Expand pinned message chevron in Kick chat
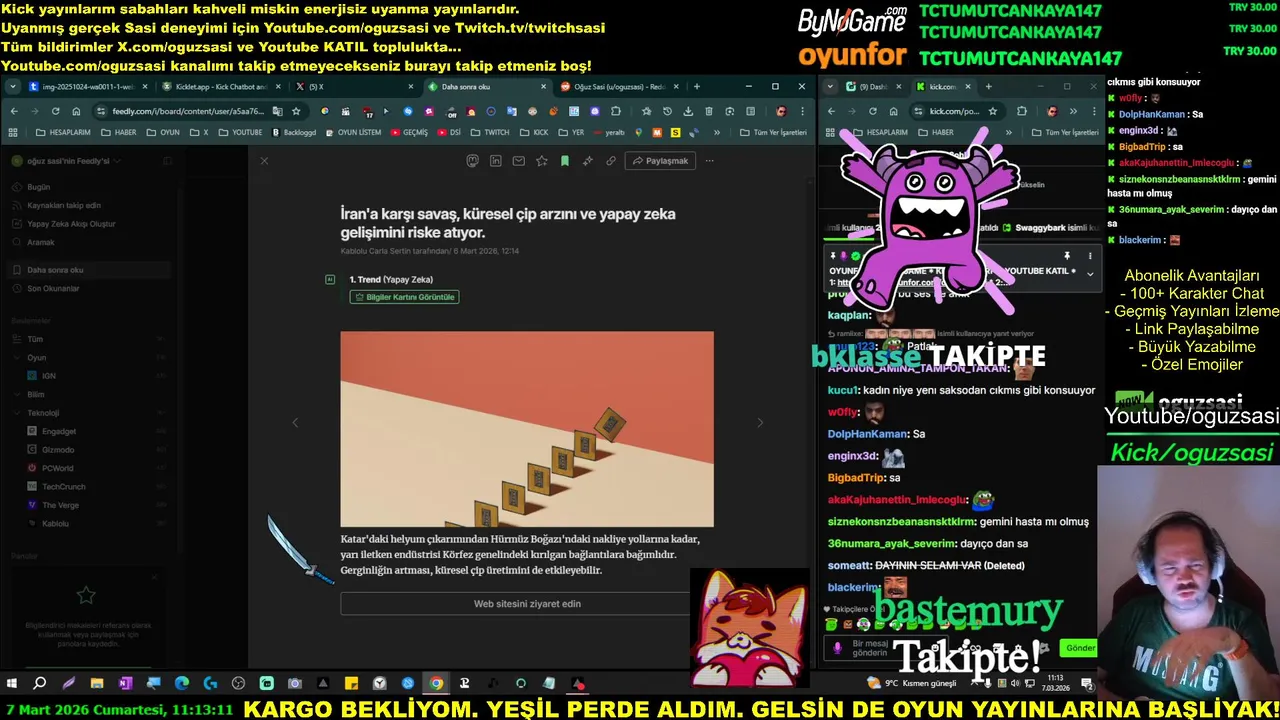This screenshot has width=1280, height=720. click(1090, 274)
